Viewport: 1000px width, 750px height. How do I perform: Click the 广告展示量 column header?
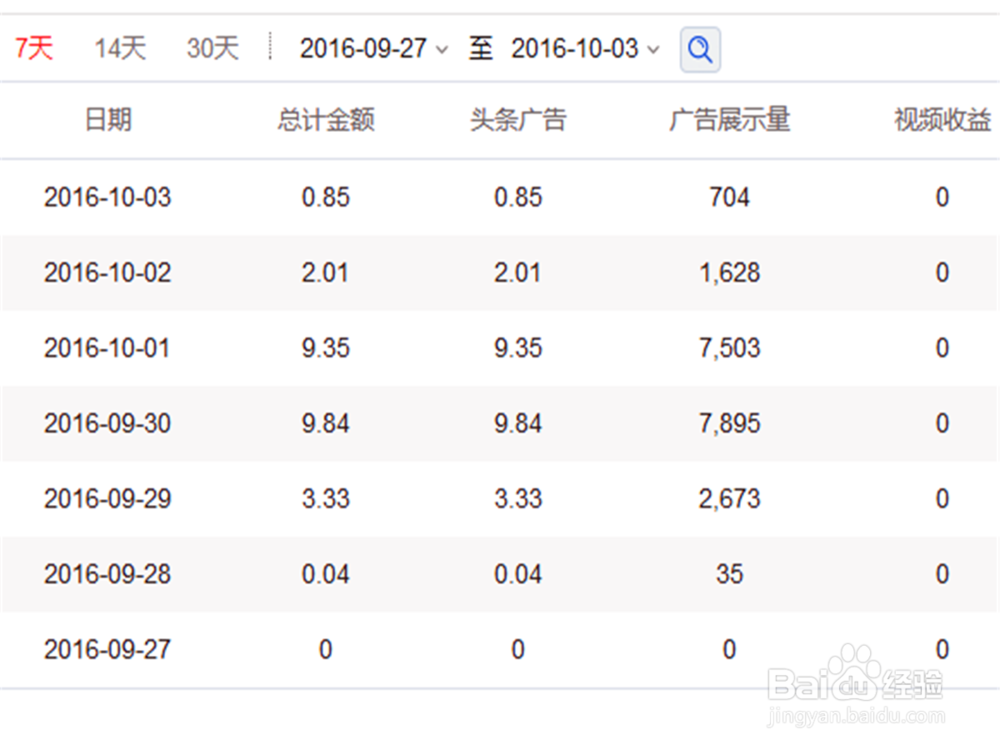point(730,120)
